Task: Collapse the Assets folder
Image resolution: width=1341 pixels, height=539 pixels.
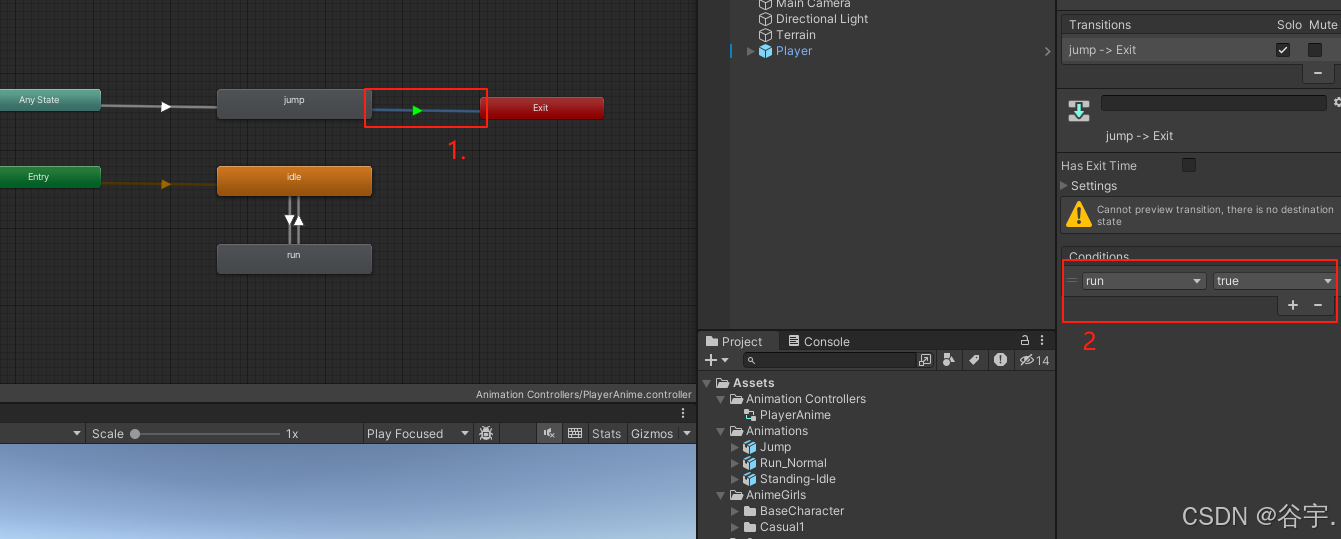Action: pos(707,383)
